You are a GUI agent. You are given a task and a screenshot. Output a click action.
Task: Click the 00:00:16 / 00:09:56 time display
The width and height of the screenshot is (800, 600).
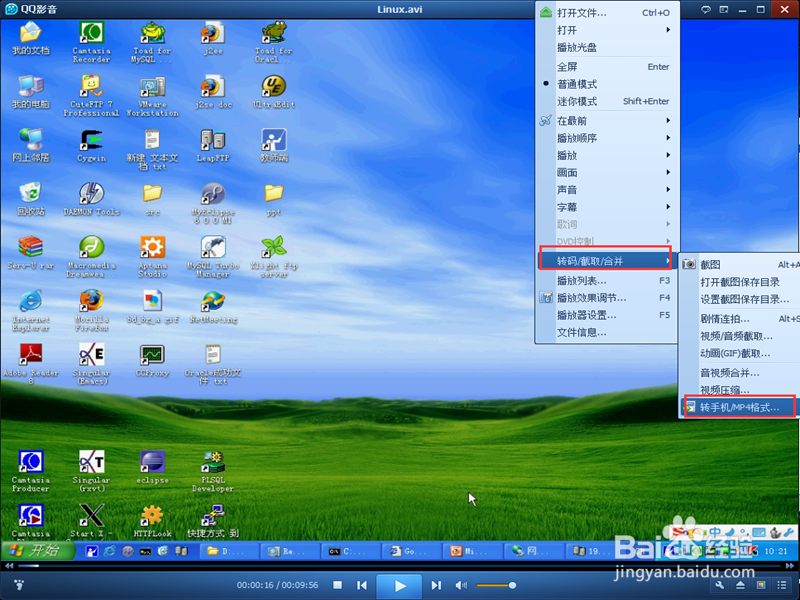[277, 585]
